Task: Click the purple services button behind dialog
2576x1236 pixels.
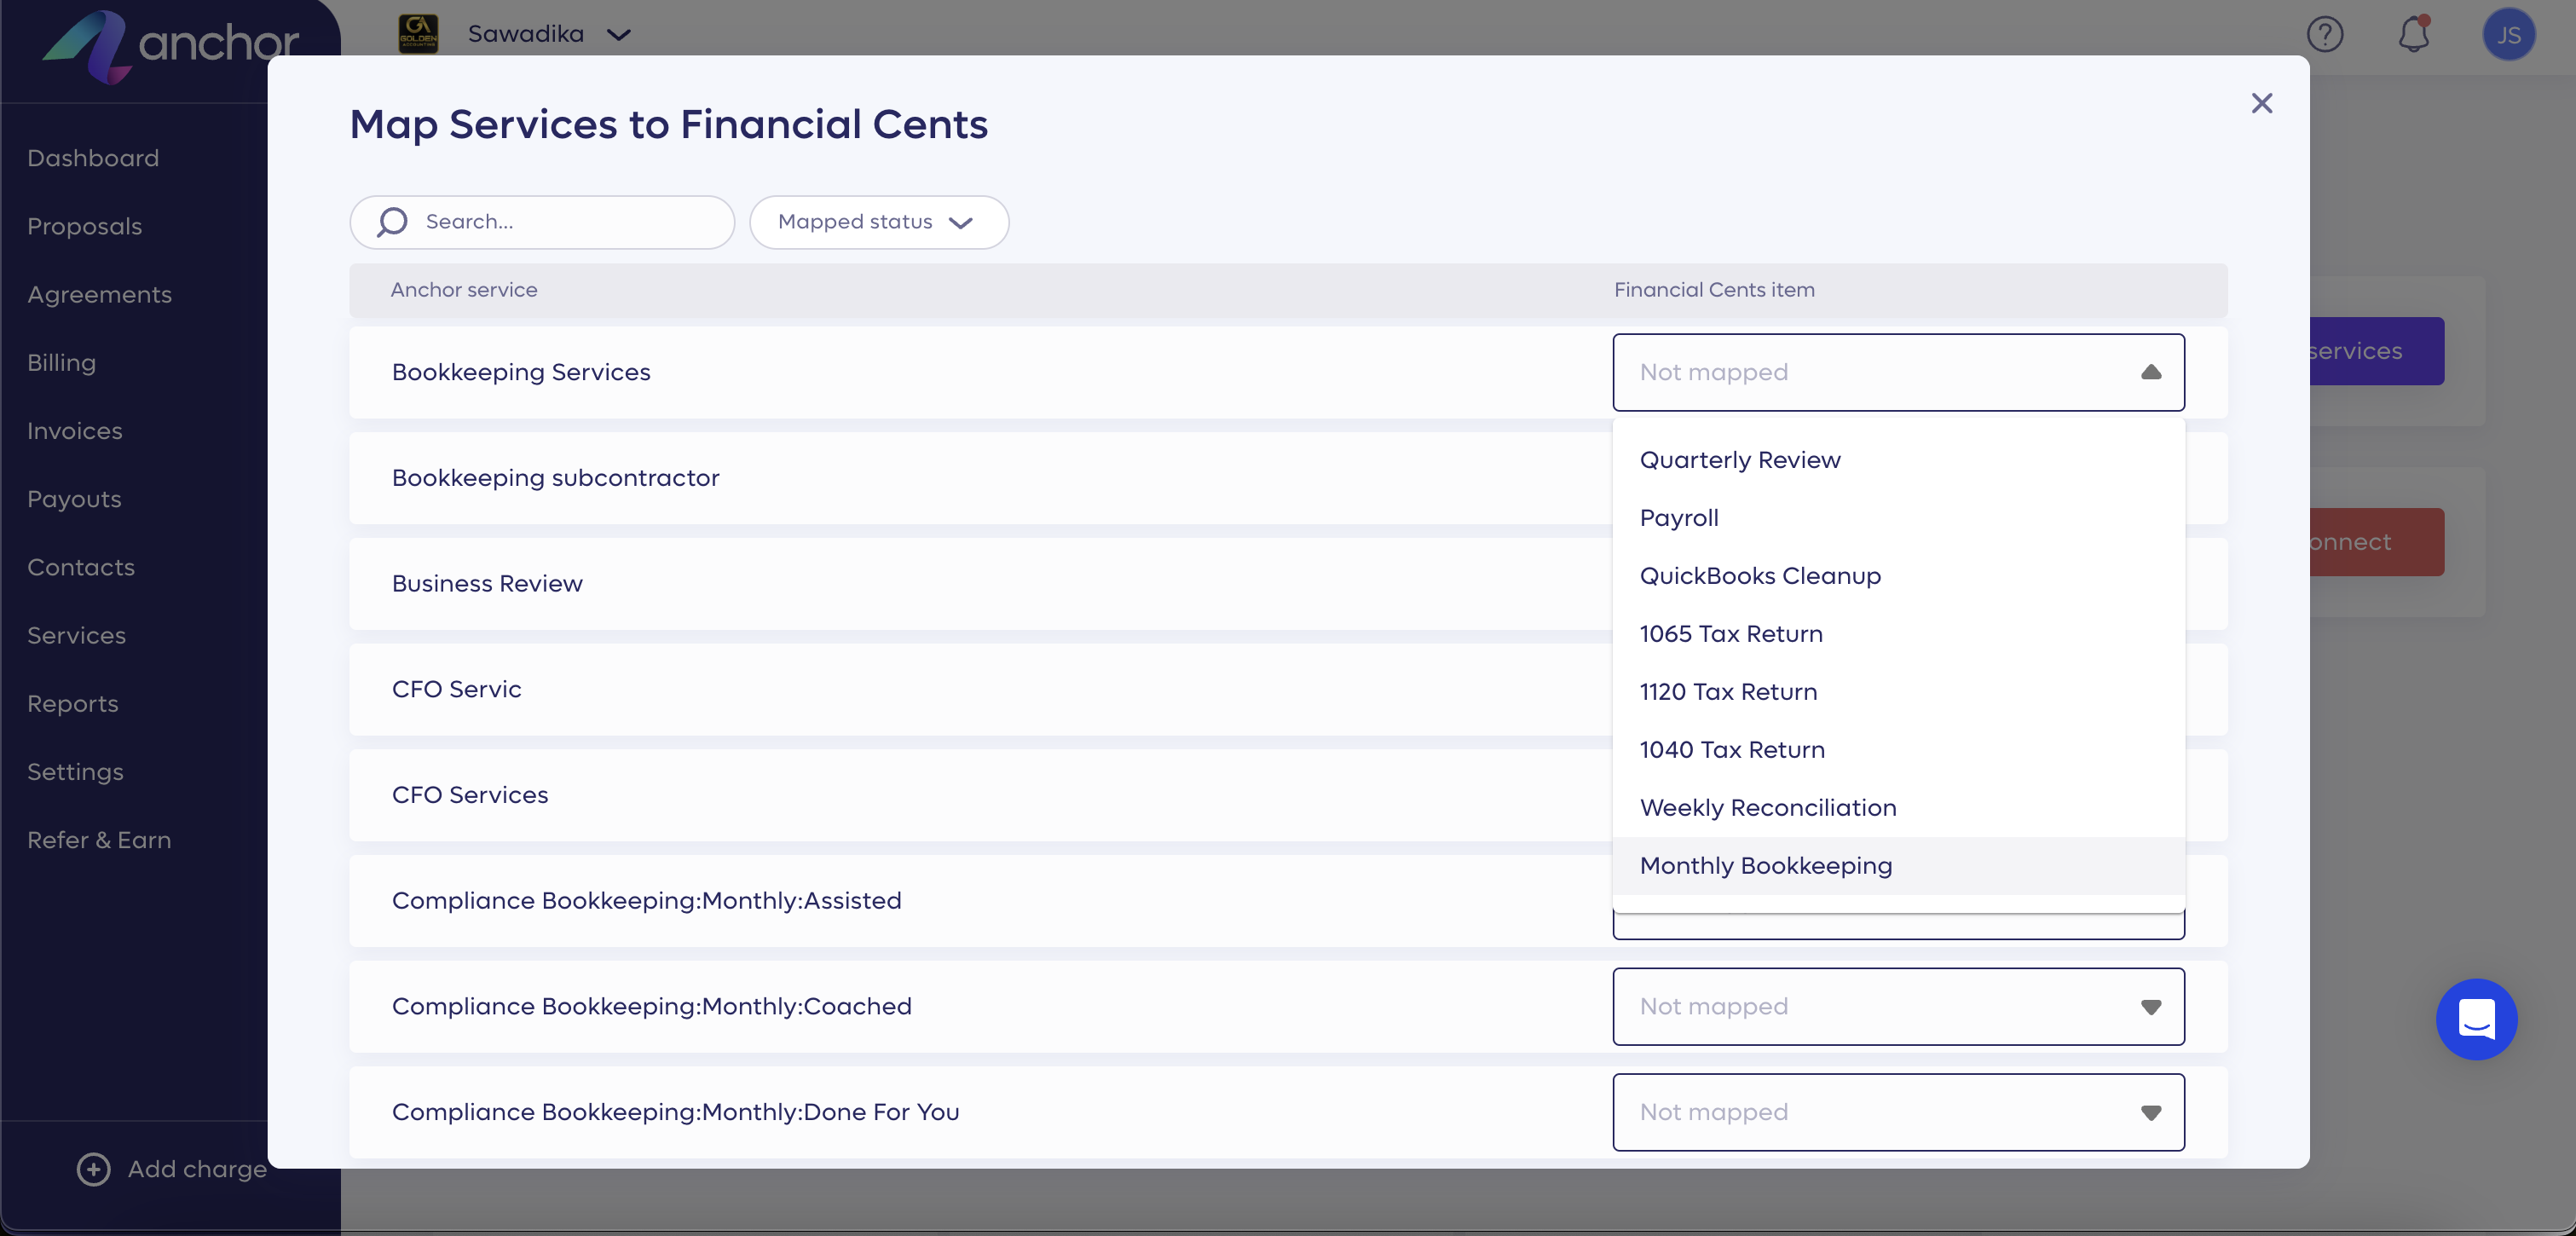Action: [2376, 351]
